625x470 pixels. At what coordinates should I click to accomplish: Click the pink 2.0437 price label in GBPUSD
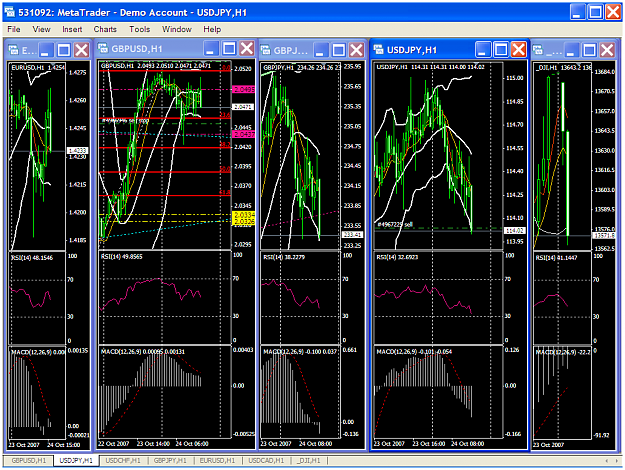[x=244, y=134]
